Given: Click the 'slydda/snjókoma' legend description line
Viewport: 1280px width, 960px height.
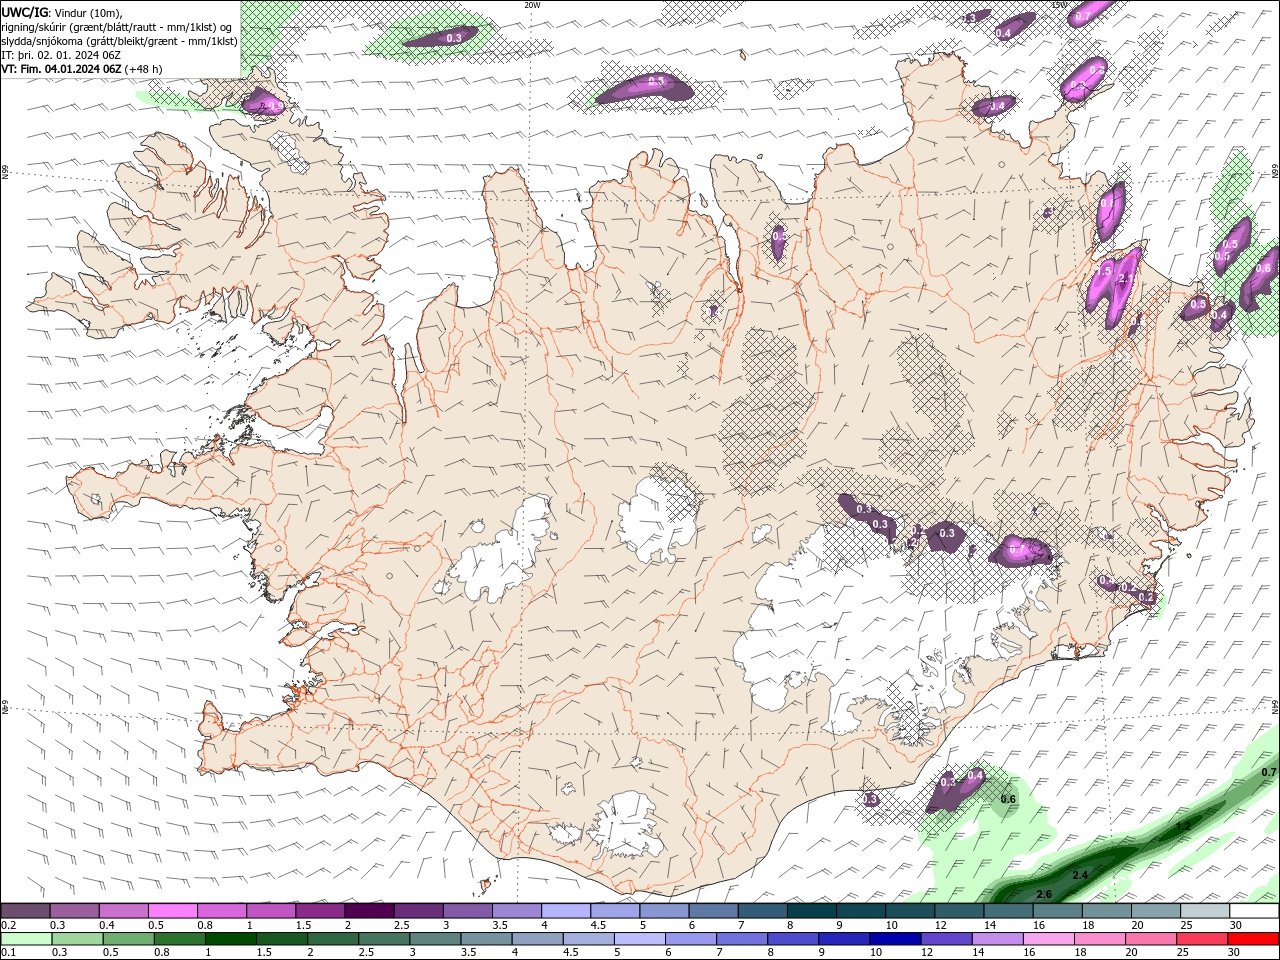Looking at the screenshot, I should [x=120, y=41].
